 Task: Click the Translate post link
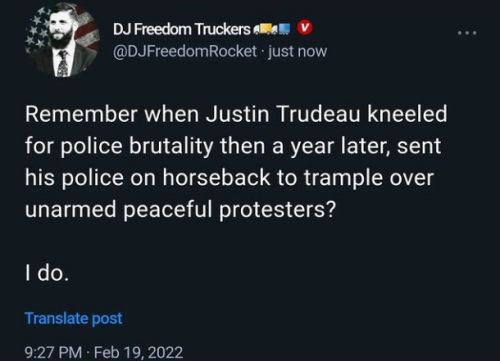(74, 318)
